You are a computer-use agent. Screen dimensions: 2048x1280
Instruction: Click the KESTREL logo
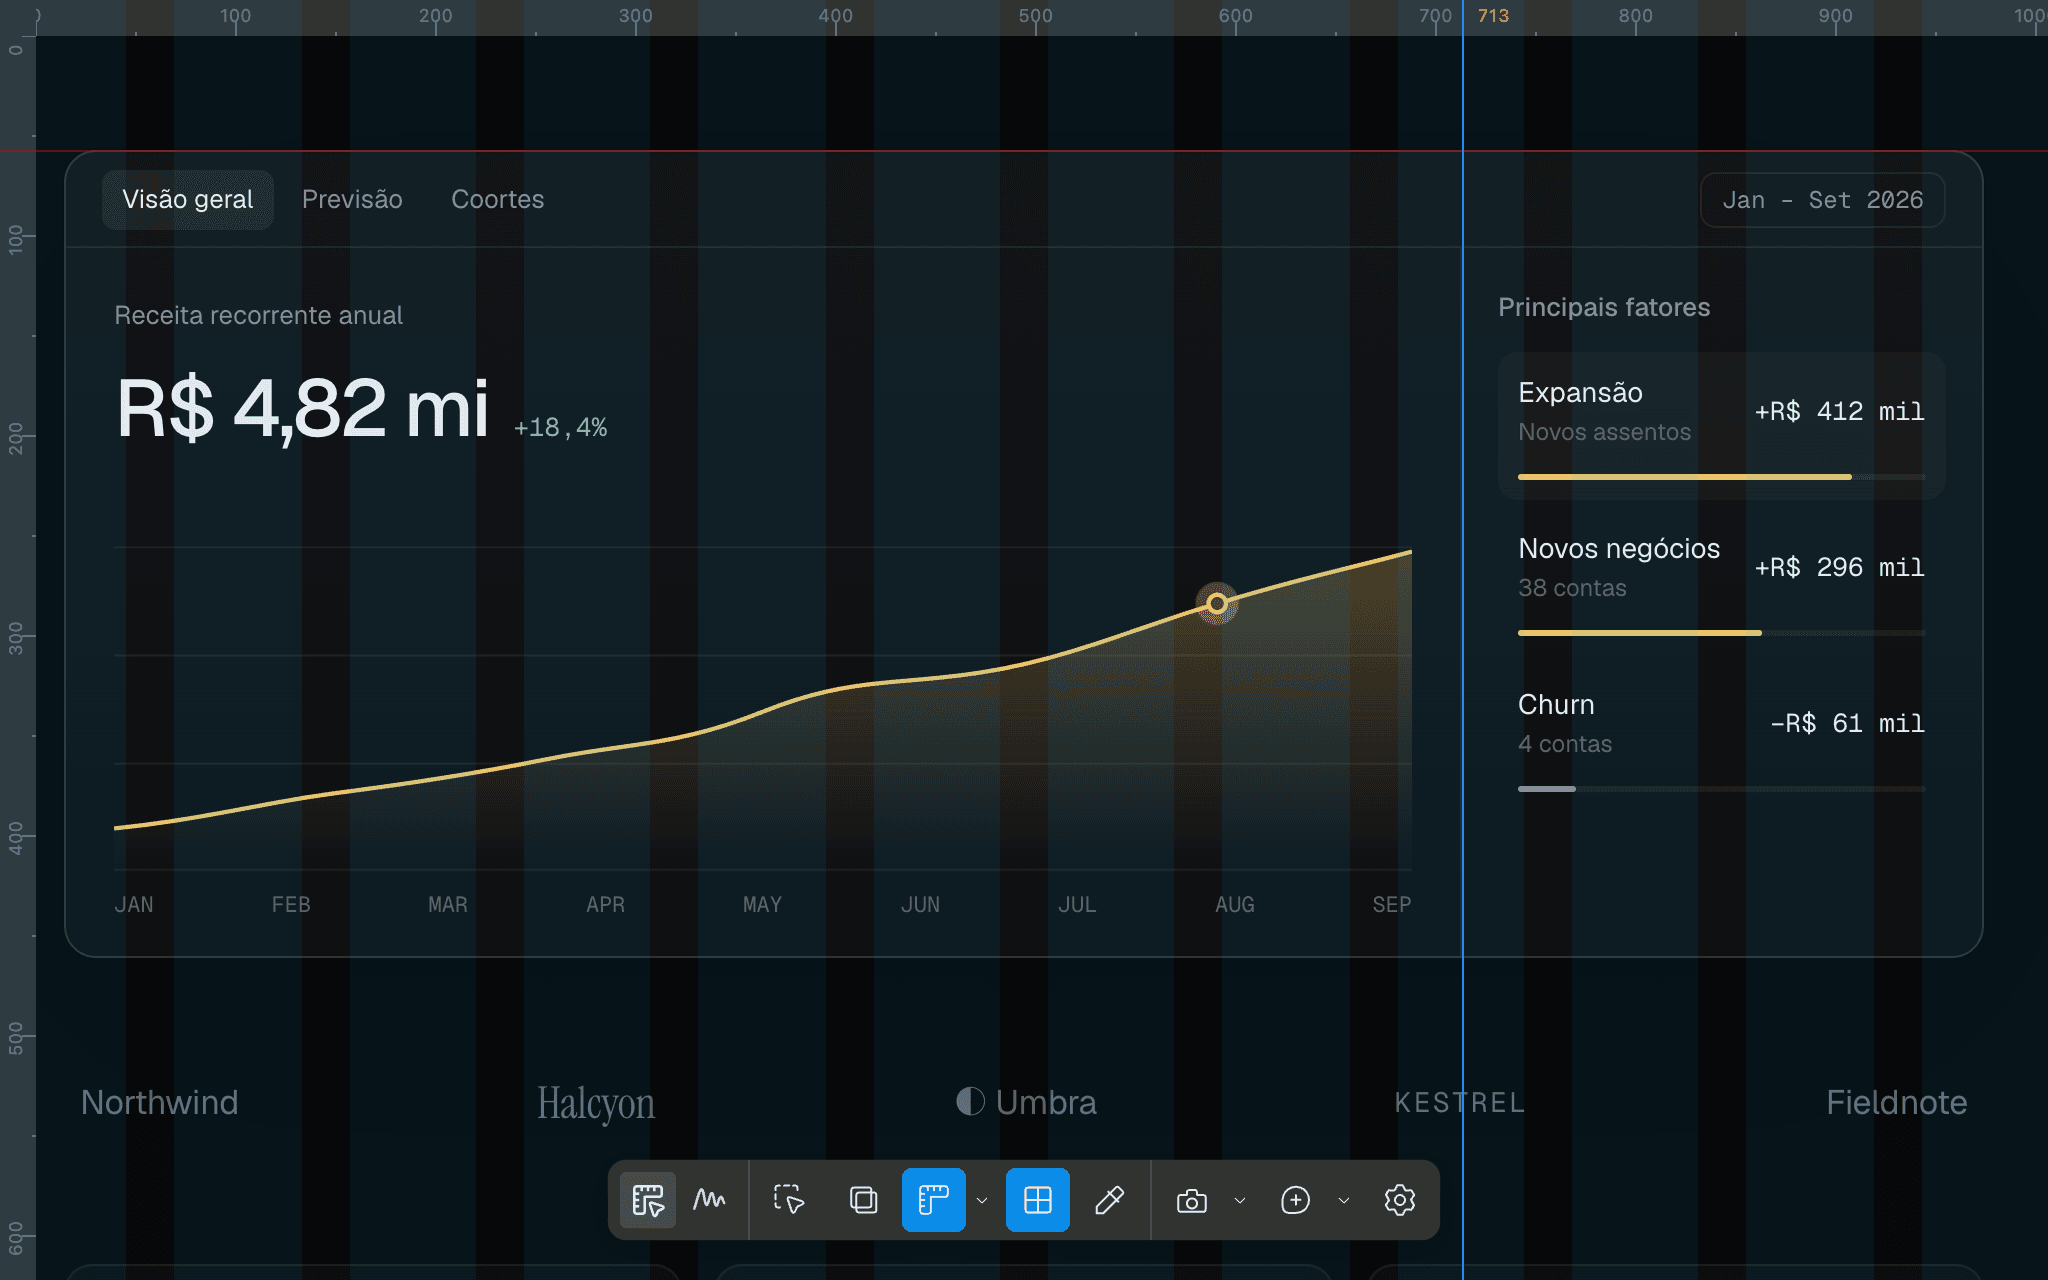pos(1460,1103)
